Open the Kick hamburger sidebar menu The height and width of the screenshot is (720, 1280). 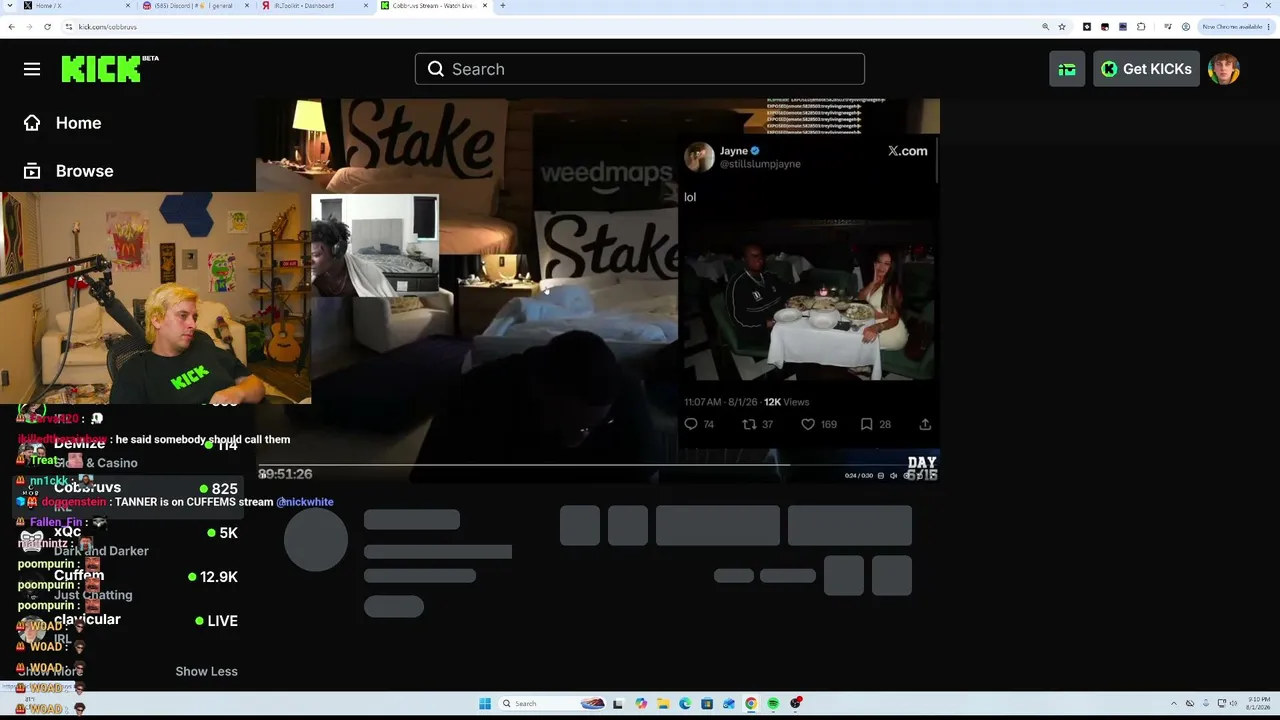tap(32, 69)
